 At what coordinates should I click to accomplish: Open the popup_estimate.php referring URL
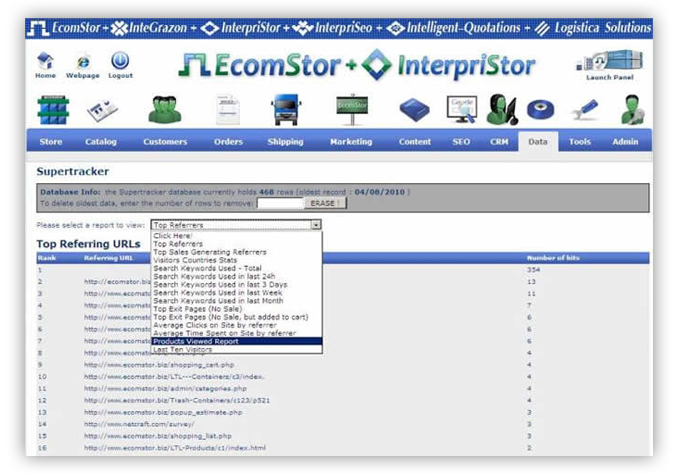click(x=163, y=413)
